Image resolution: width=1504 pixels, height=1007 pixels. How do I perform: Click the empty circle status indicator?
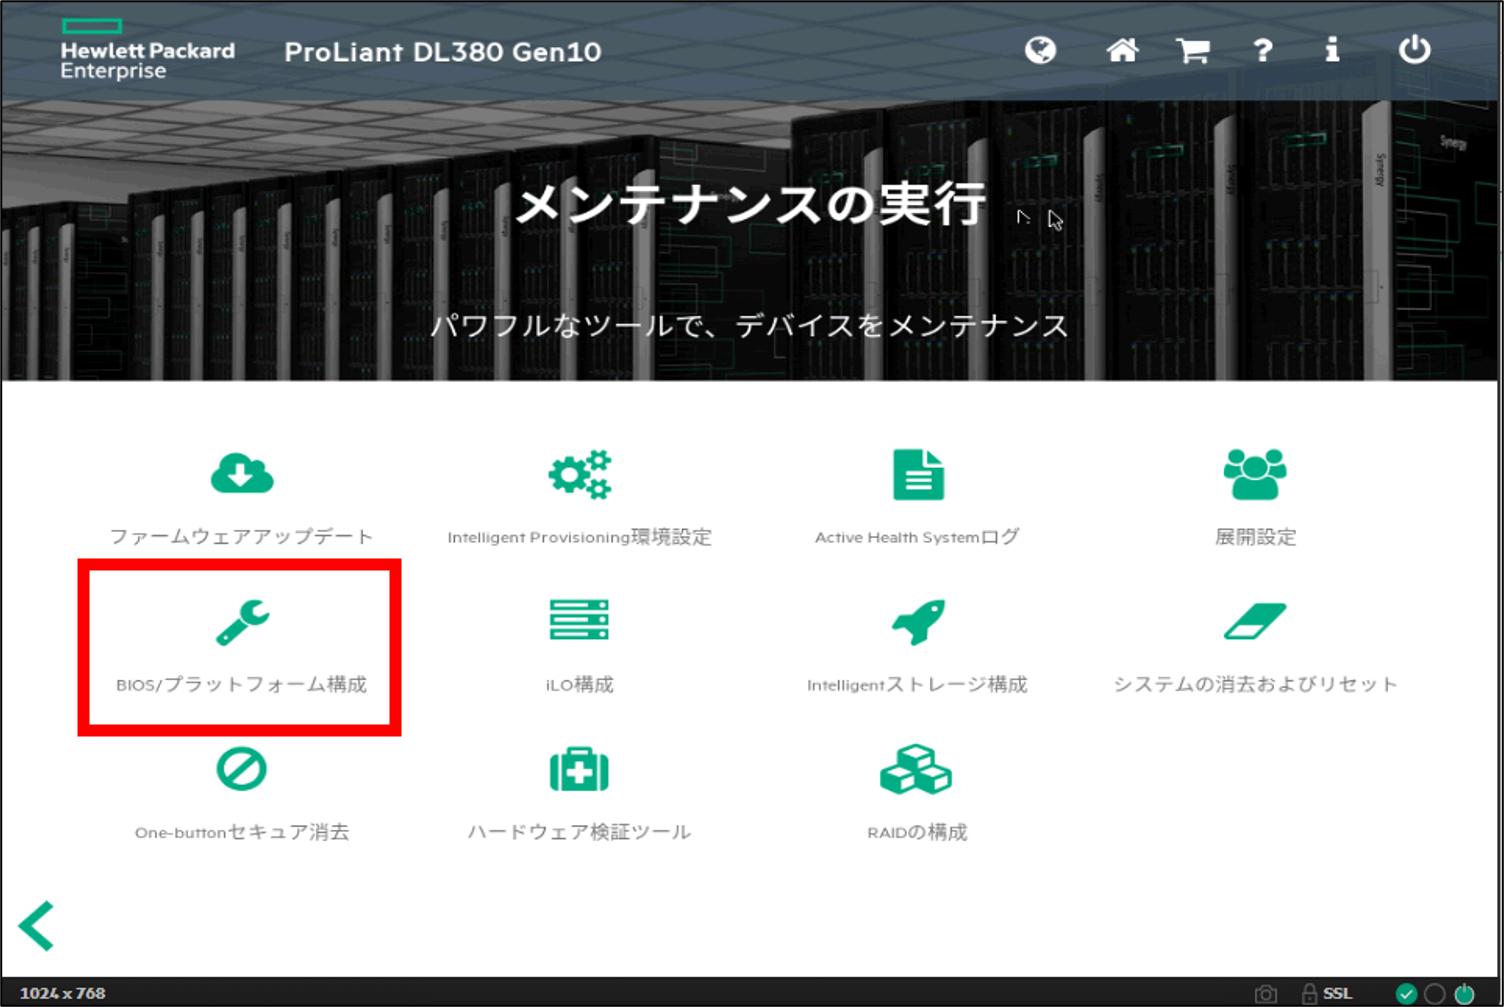1435,993
